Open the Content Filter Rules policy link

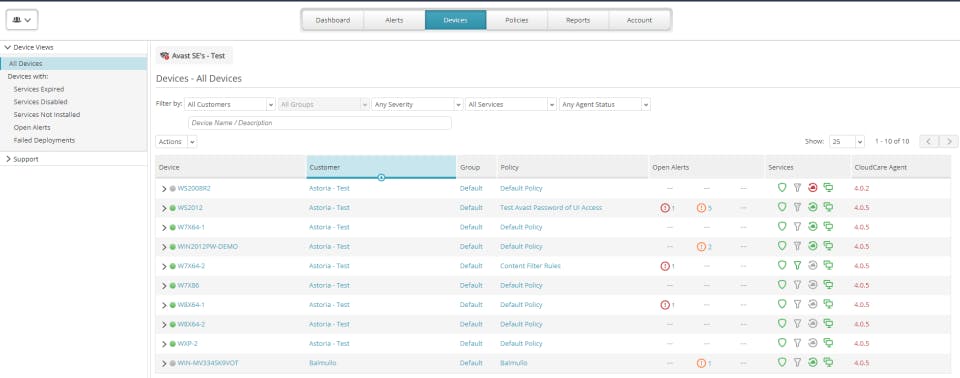tap(530, 266)
